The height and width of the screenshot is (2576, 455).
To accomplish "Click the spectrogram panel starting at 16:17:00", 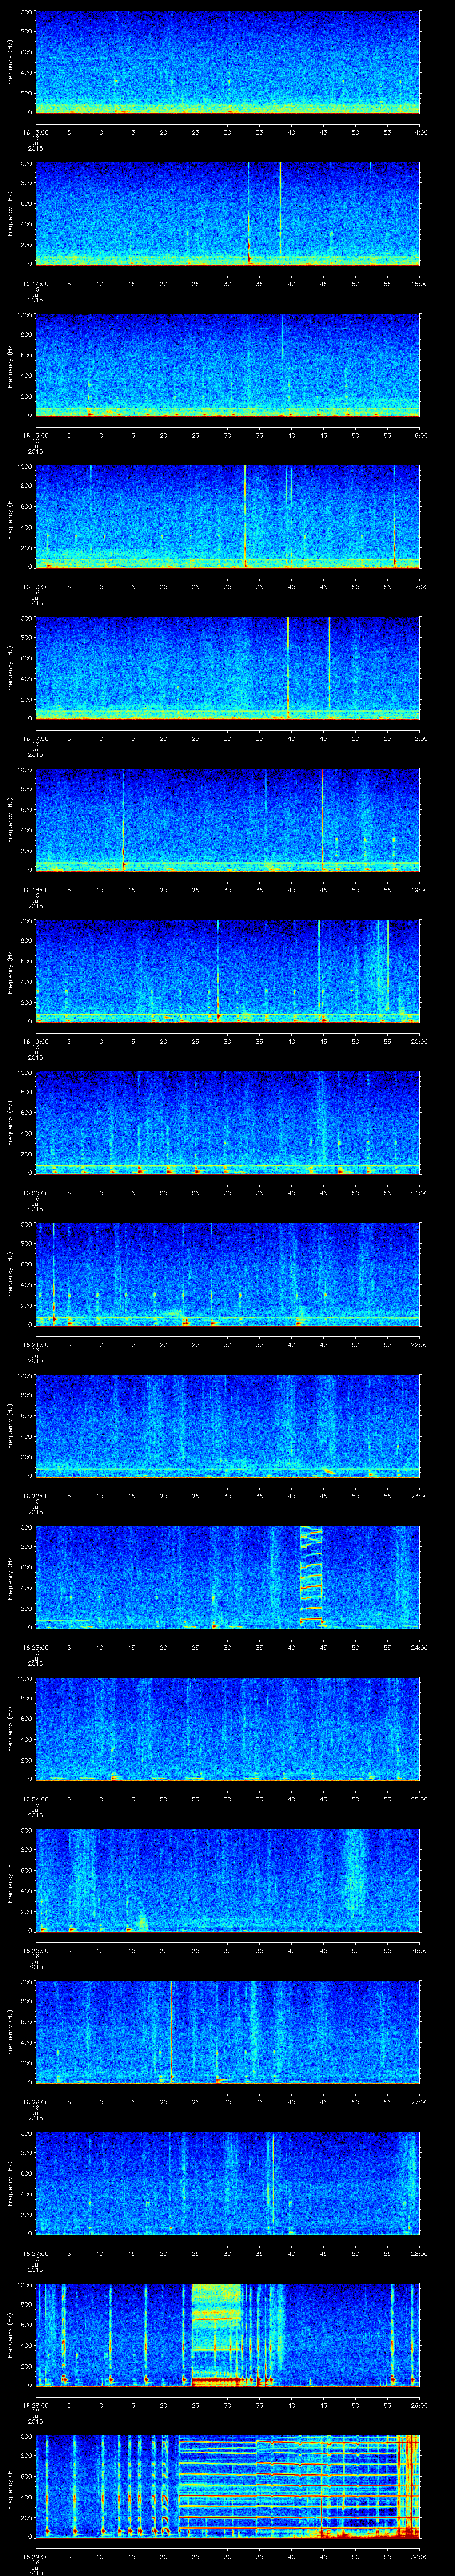I will pyautogui.click(x=228, y=668).
